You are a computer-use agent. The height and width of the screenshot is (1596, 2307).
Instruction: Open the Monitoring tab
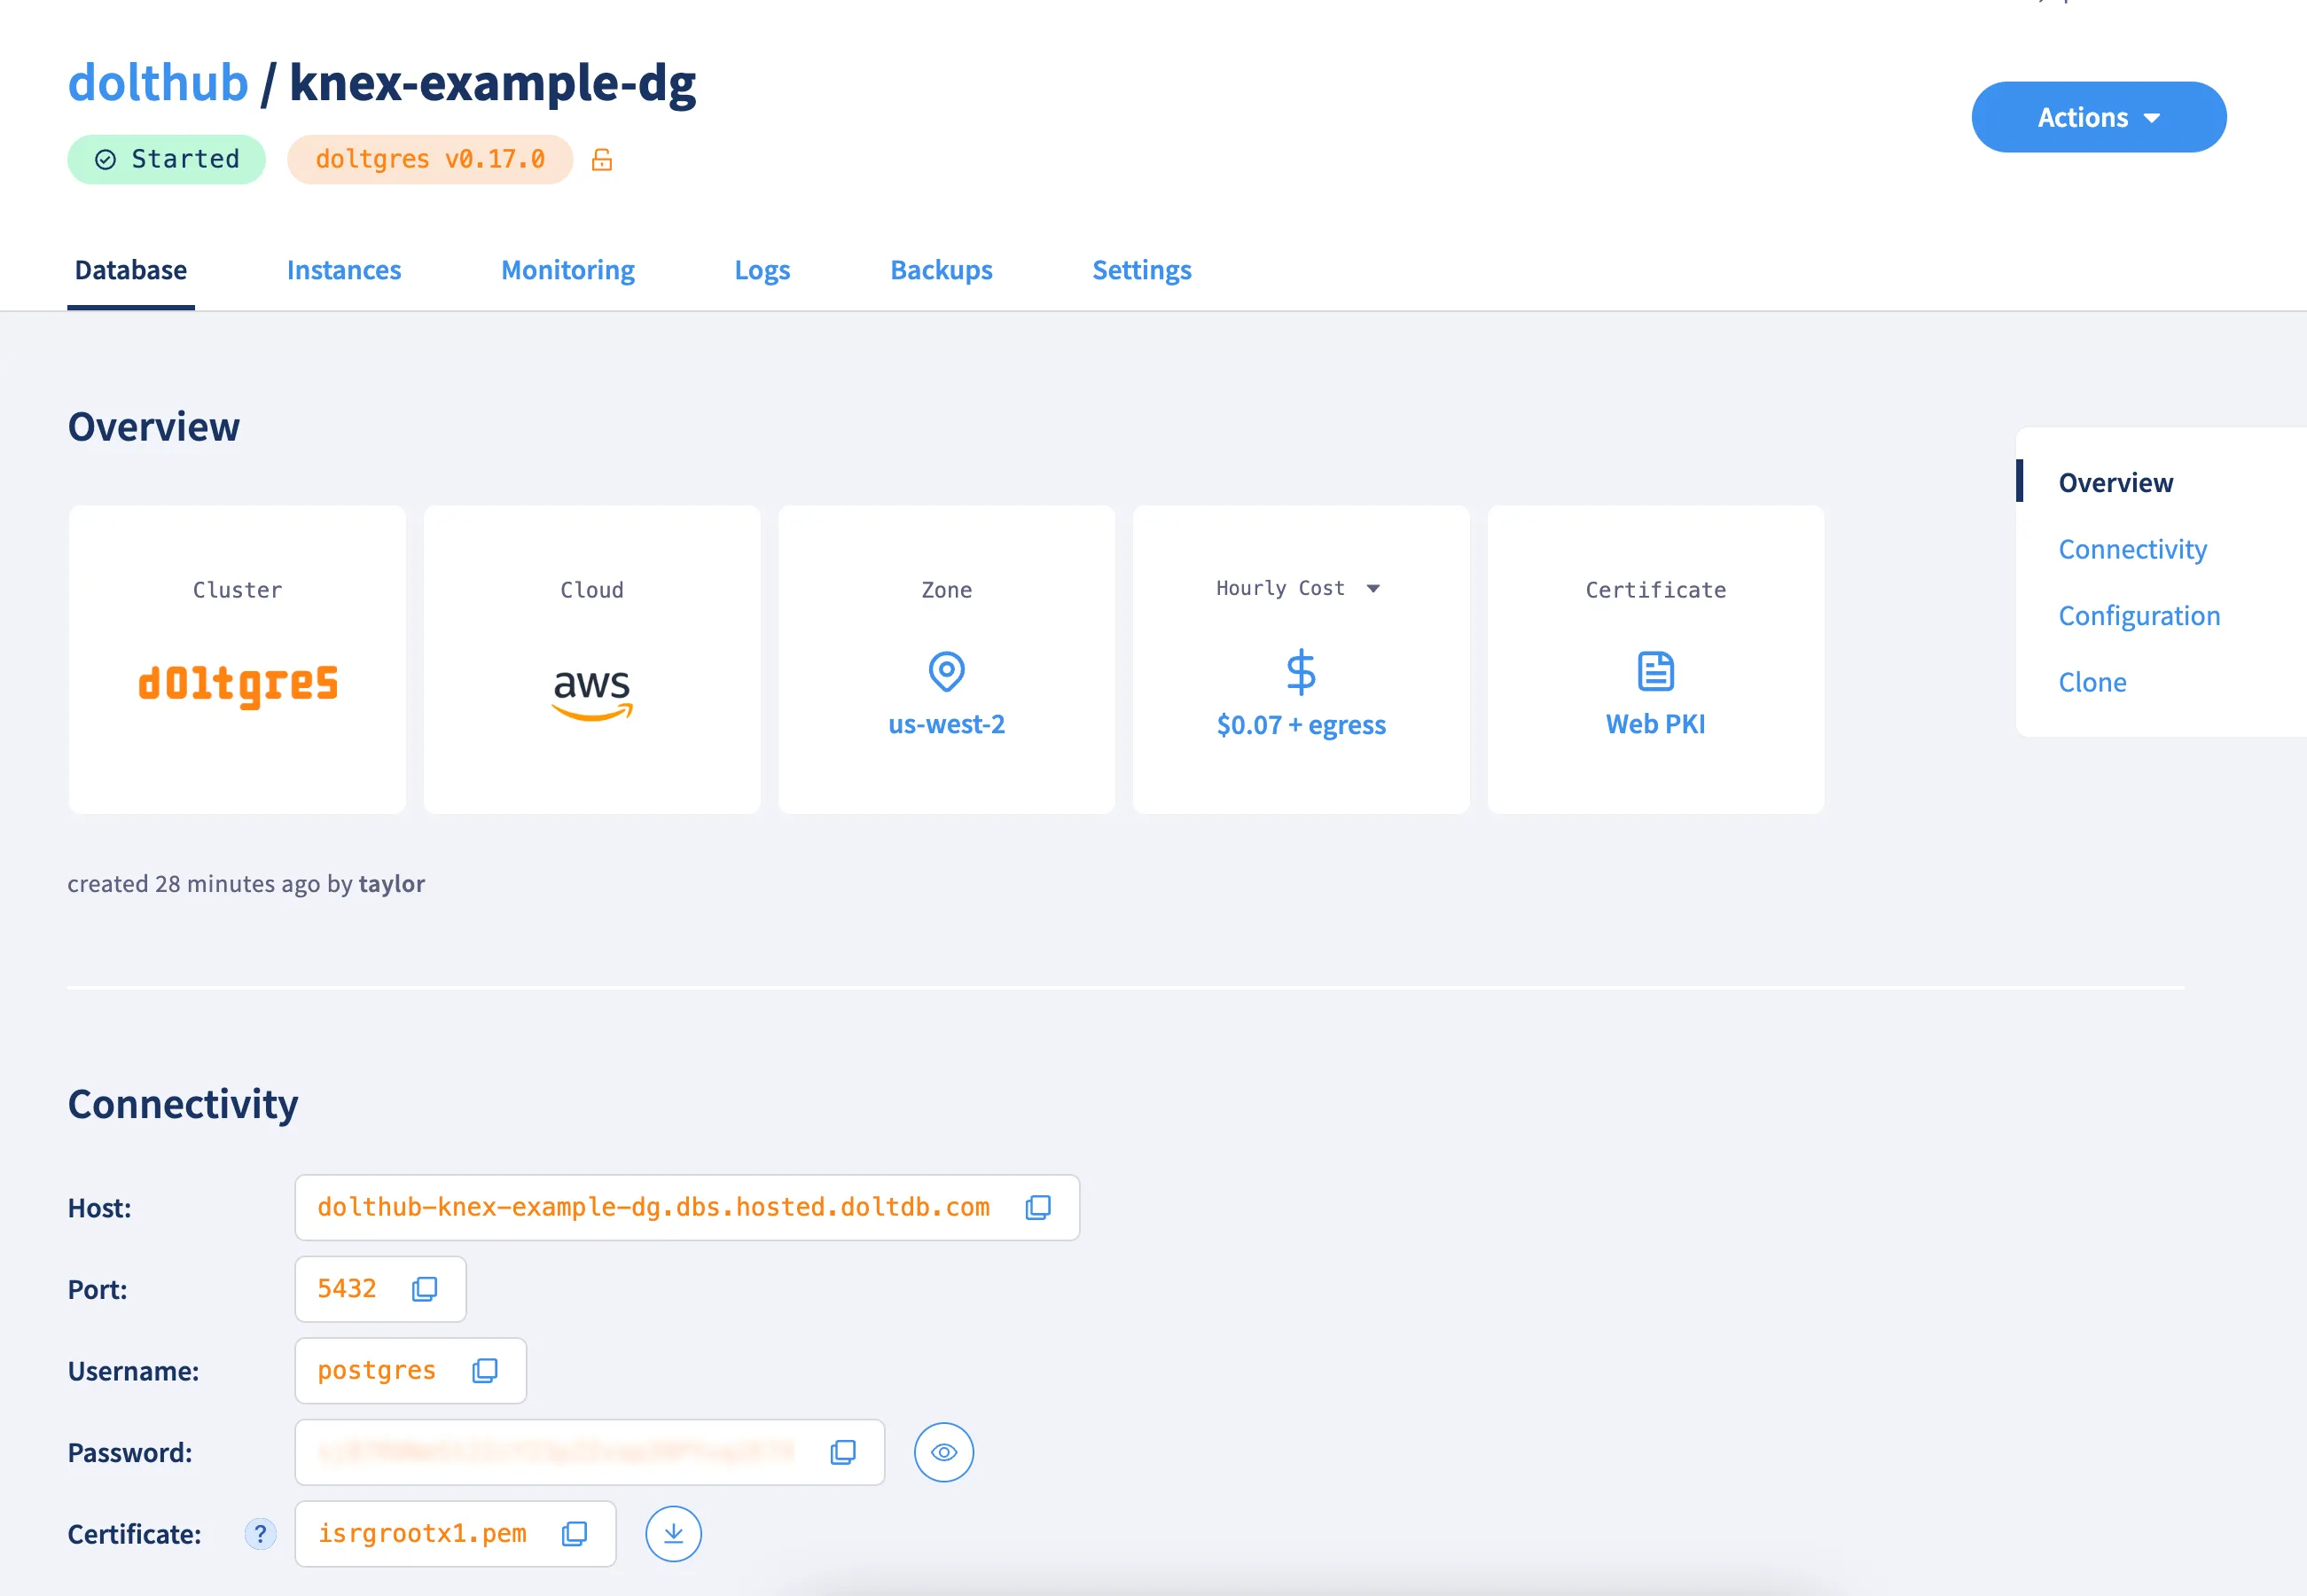(567, 270)
